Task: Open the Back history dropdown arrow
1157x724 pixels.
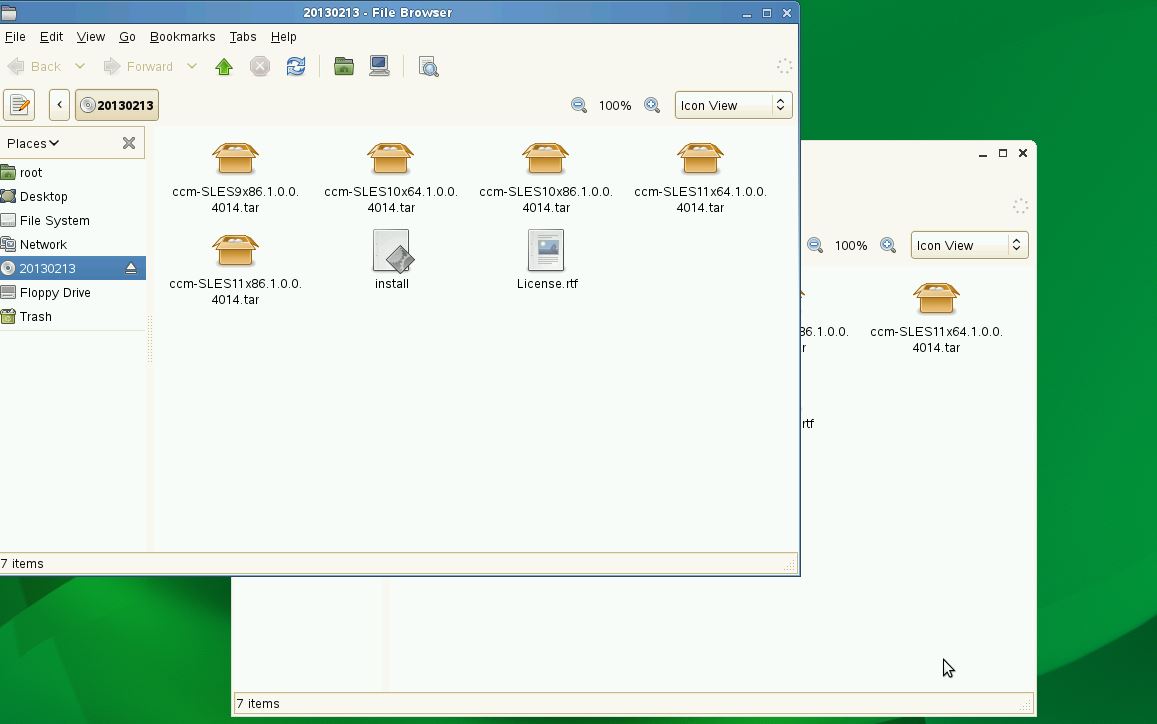Action: click(x=80, y=66)
